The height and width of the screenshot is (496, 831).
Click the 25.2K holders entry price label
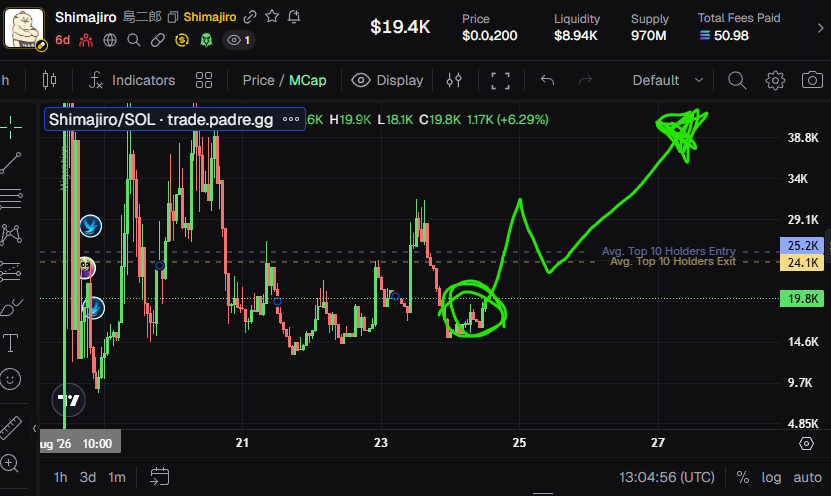[802, 245]
